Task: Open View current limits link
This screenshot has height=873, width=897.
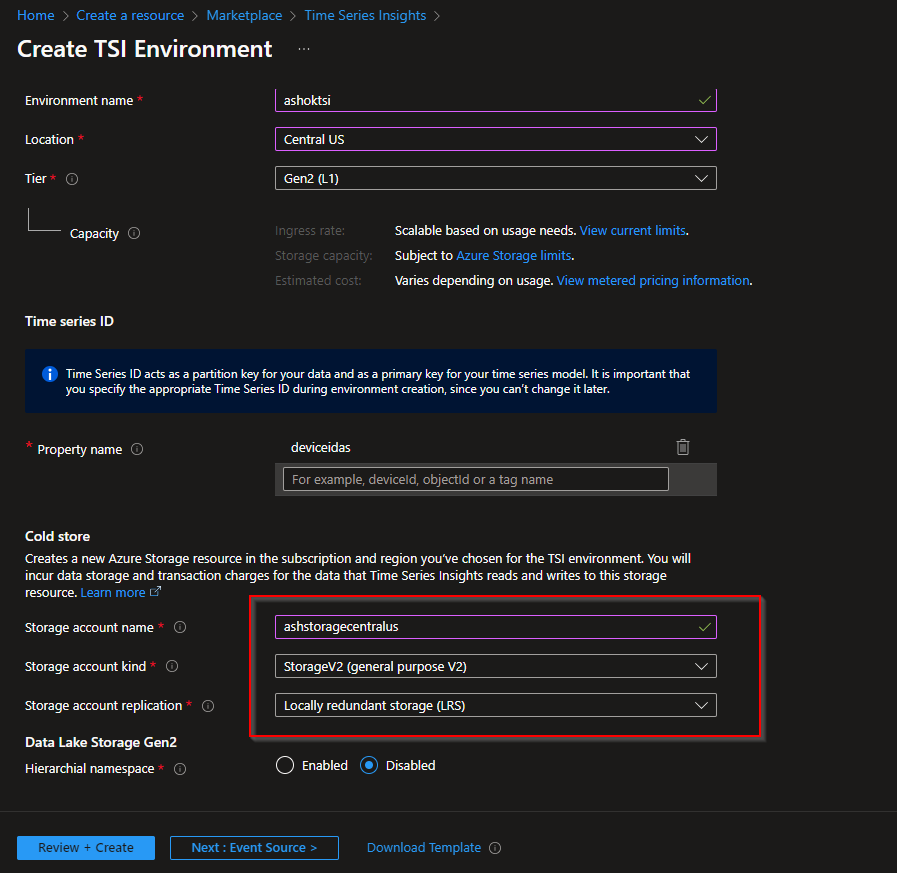Action: (633, 231)
